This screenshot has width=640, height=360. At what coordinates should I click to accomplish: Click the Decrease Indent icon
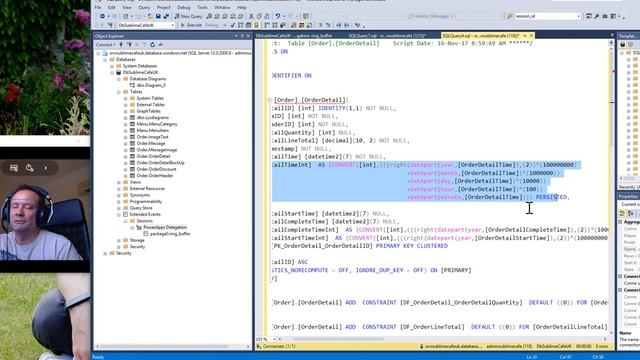(x=339, y=25)
